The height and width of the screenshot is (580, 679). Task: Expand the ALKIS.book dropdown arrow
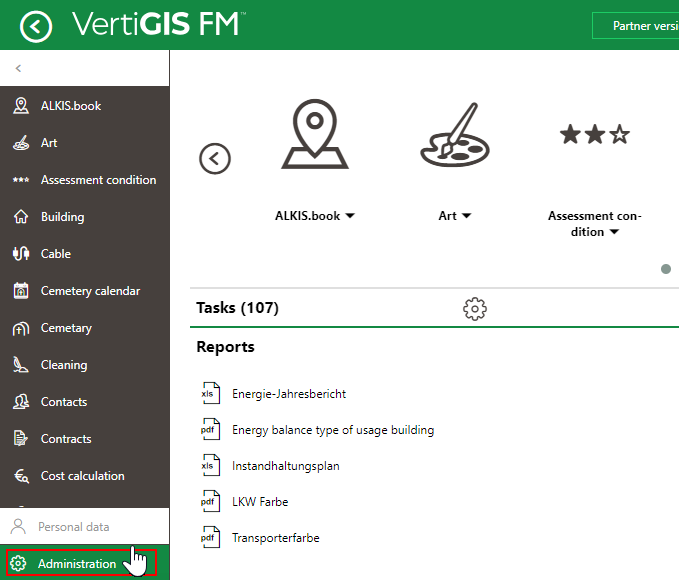coord(350,216)
